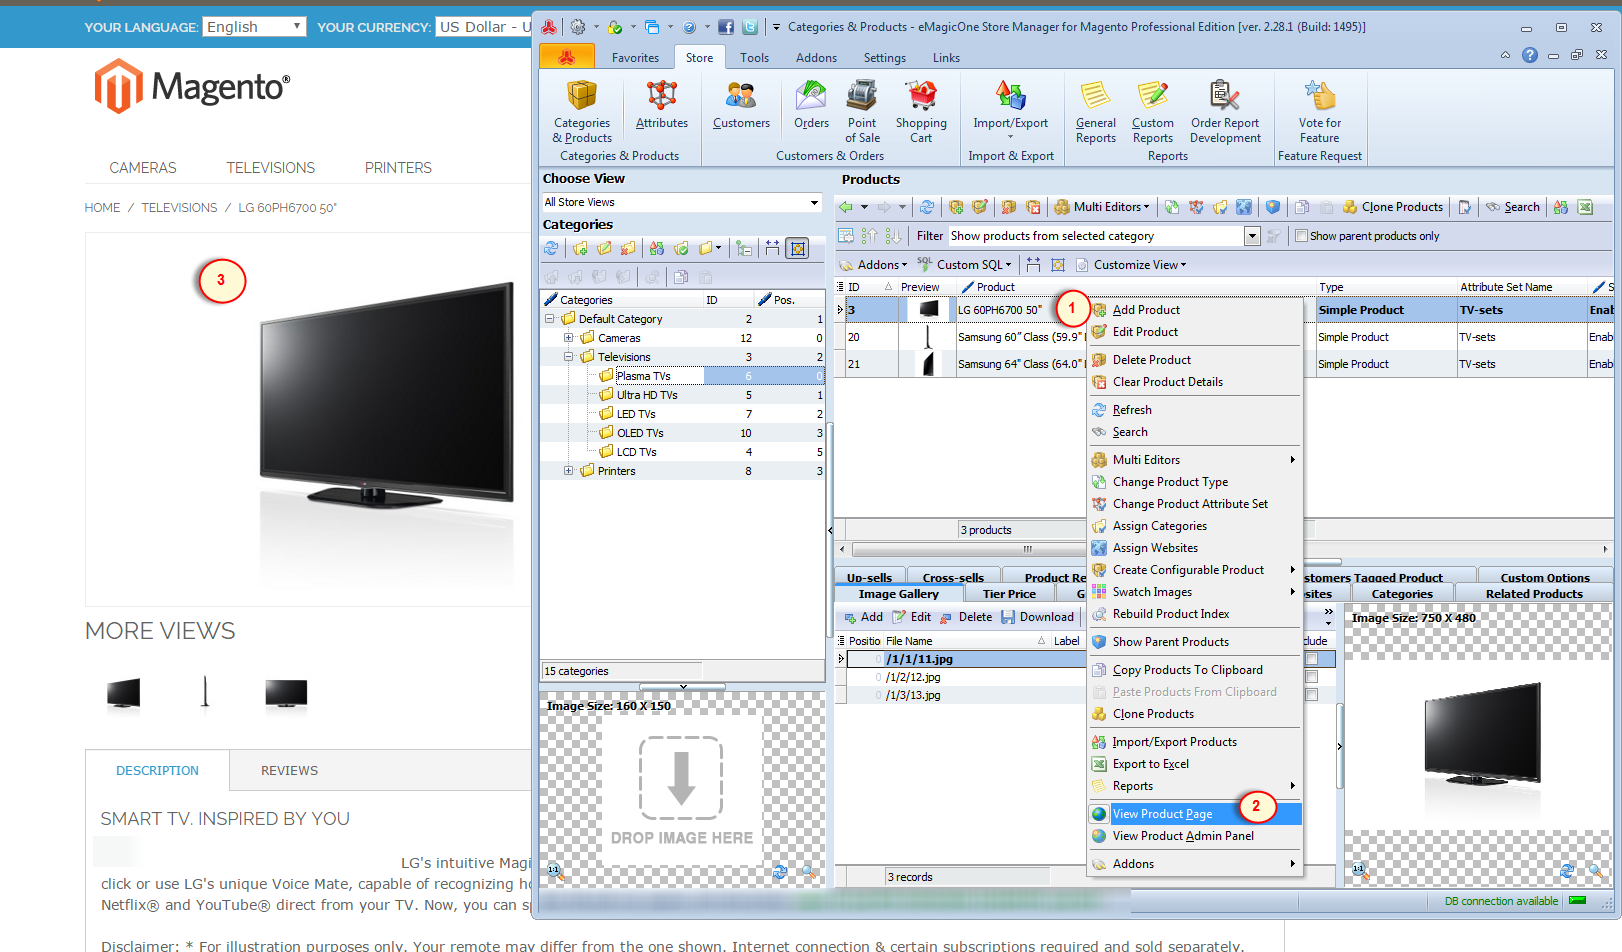Open Import/Export ribbon icon
Viewport: 1622px width, 952px height.
pyautogui.click(x=1010, y=110)
